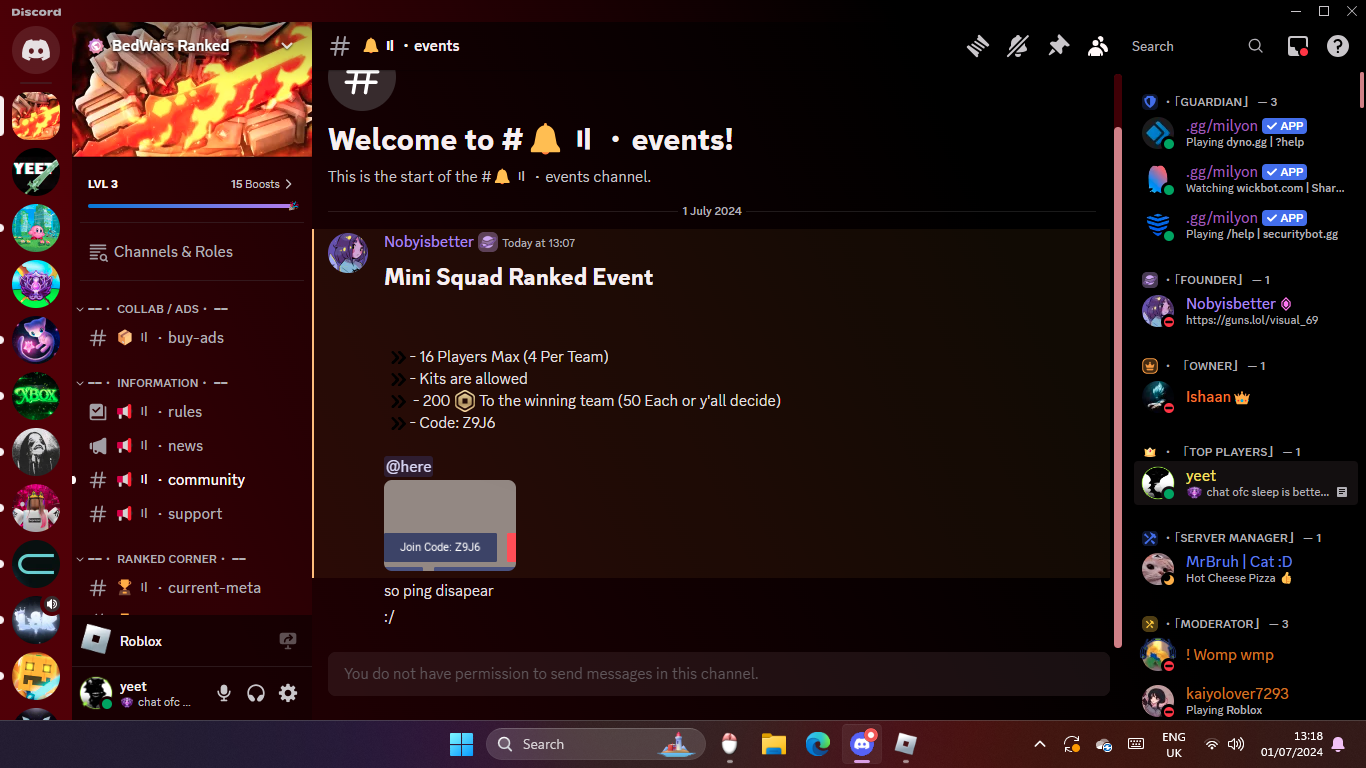Click Nobyisbetter's avatar in the message
The width and height of the screenshot is (1366, 768).
point(348,253)
